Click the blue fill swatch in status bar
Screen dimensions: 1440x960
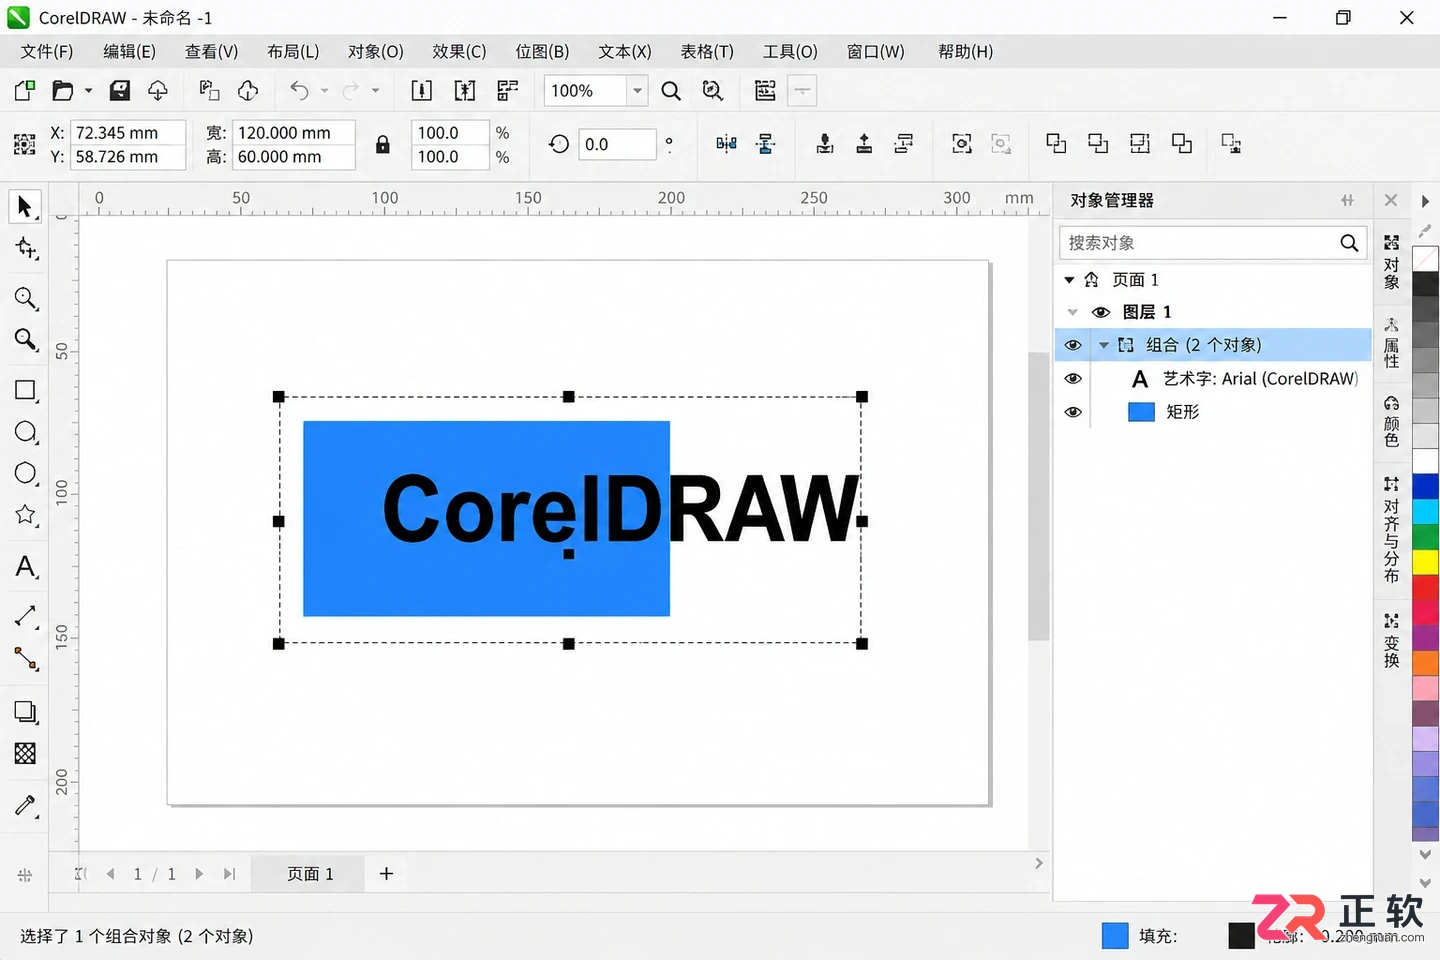tap(1115, 936)
